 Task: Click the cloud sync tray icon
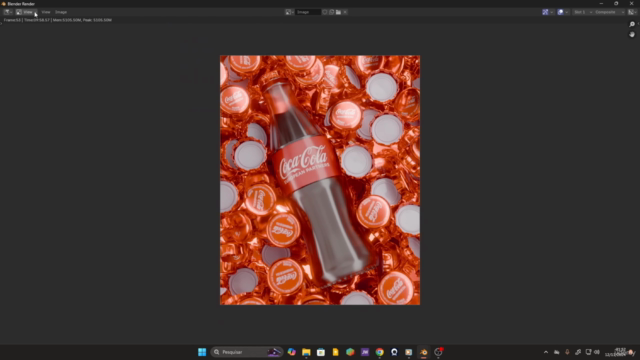pos(556,352)
